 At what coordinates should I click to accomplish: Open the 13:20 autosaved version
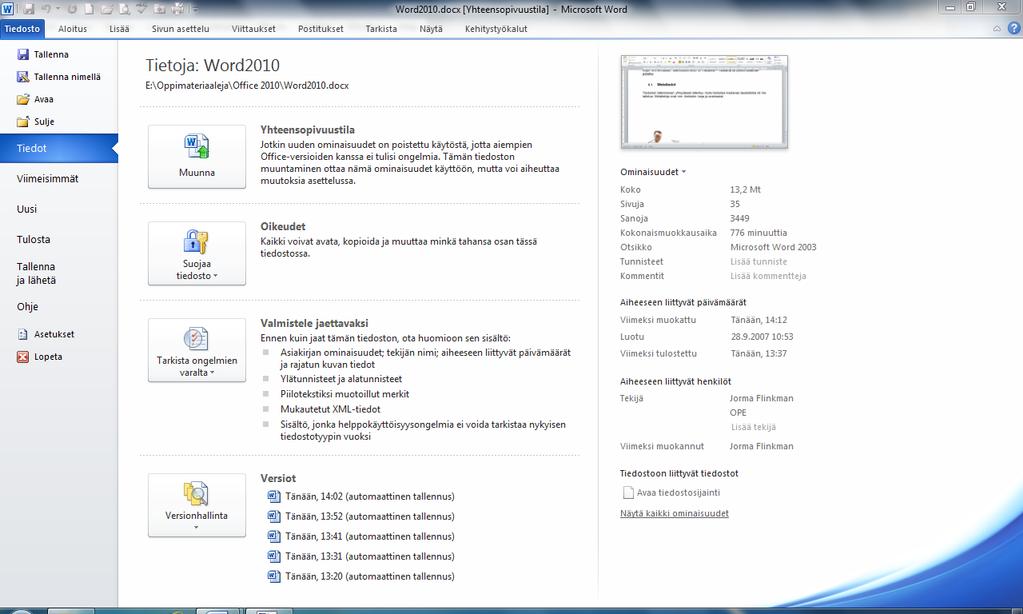(x=361, y=577)
